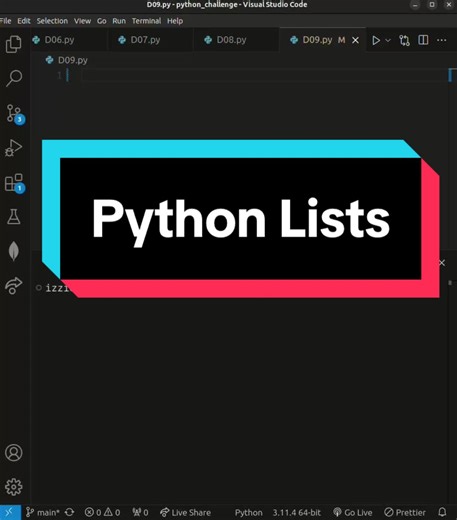Open the Go menu
The image size is (457, 520).
pos(102,21)
